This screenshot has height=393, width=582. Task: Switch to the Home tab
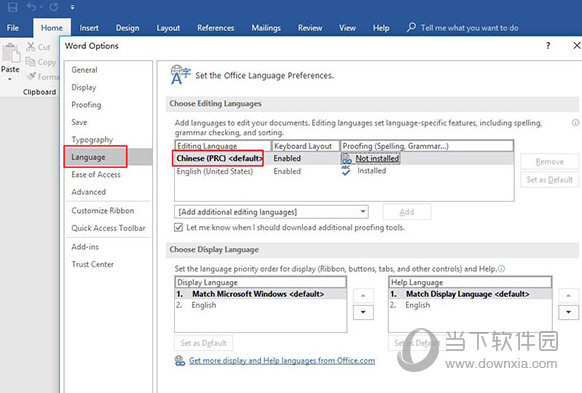tap(52, 28)
